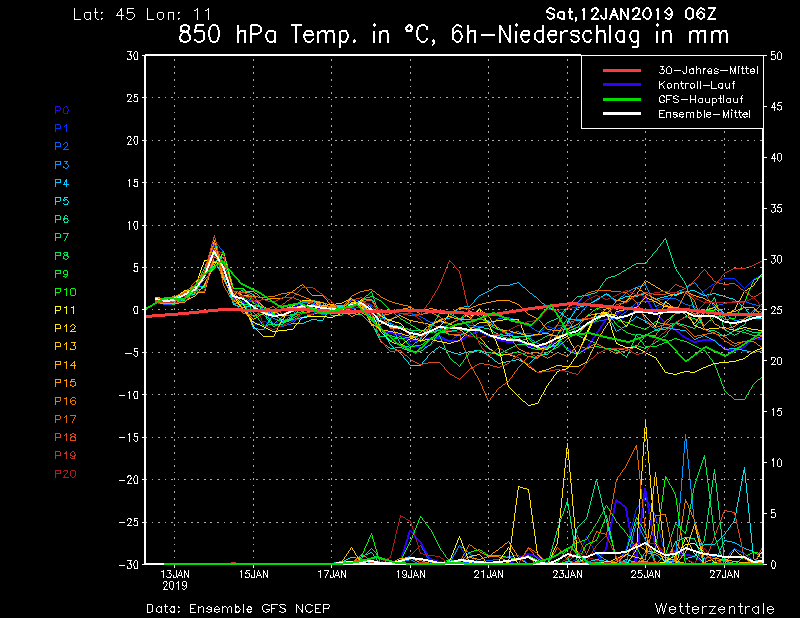800x618 pixels.
Task: Click the red 30-Jahres-Mittel legend line
Action: [x=620, y=71]
